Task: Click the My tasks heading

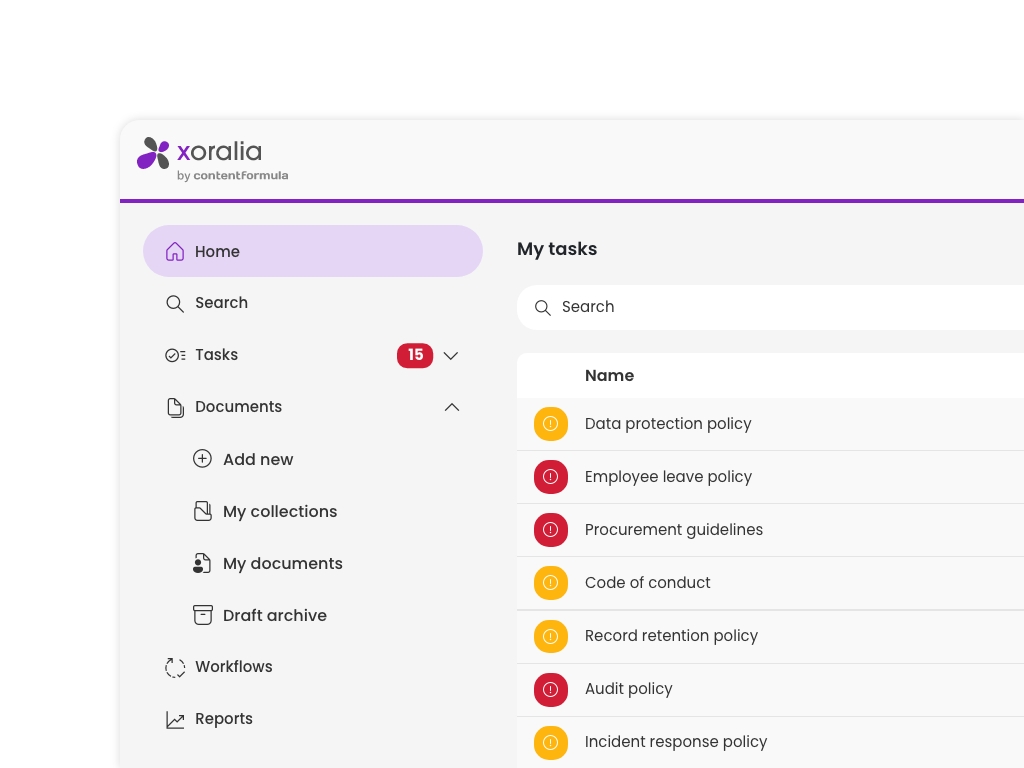Action: coord(557,249)
